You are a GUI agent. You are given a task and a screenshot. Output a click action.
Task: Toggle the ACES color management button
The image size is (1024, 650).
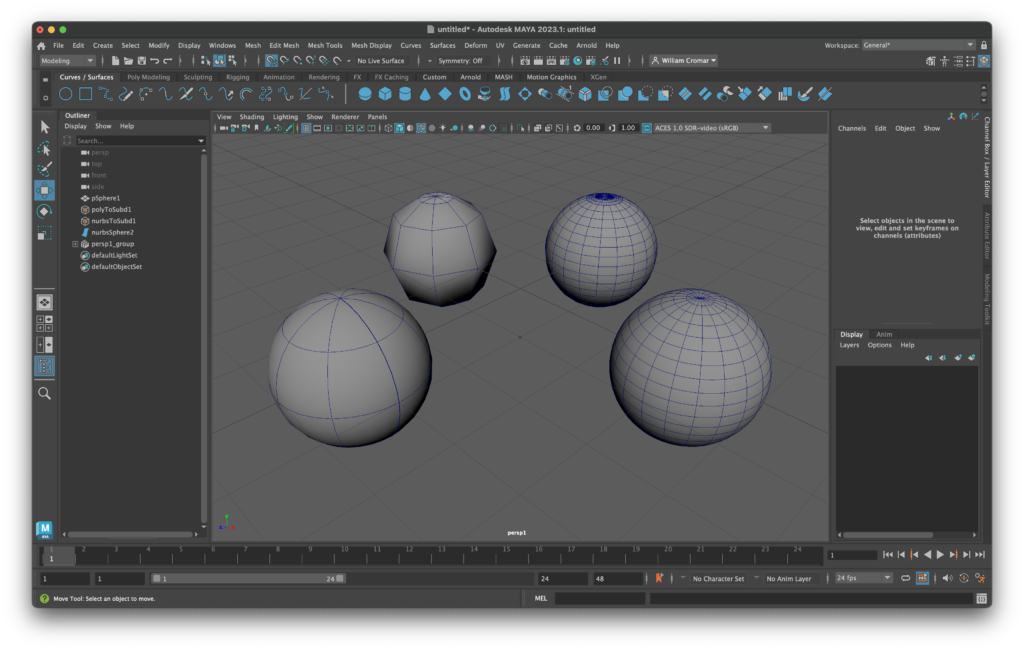tap(646, 128)
